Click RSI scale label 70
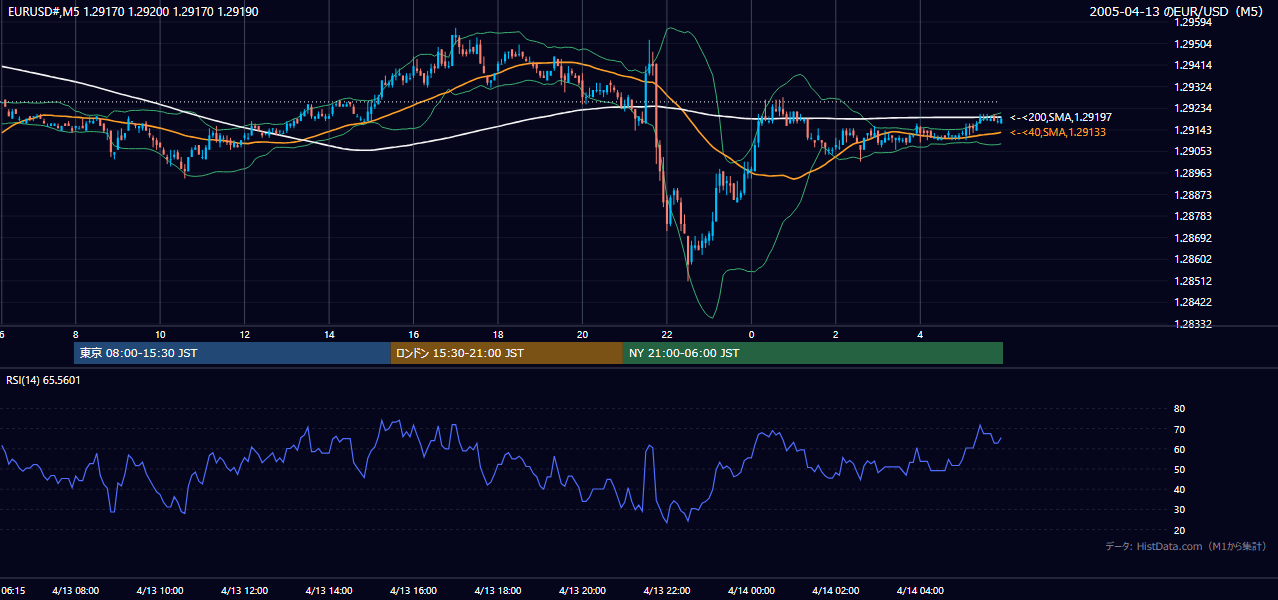The image size is (1278, 600). point(1179,429)
